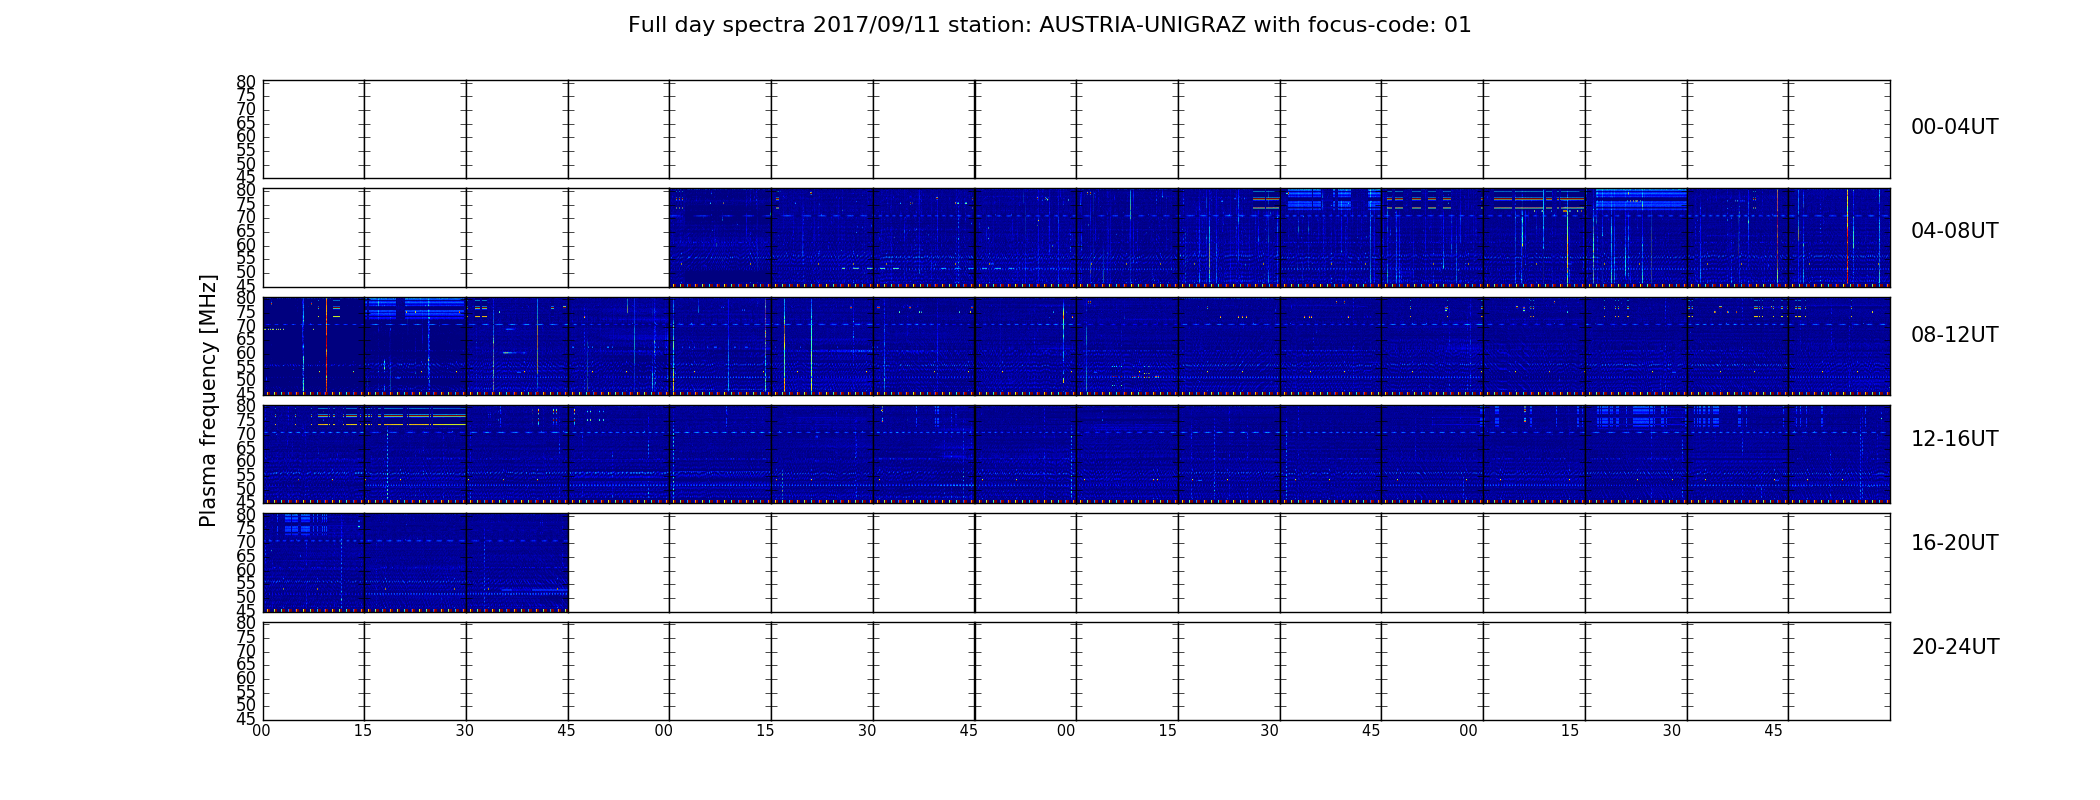Select the "12-16UT" row label
The image size is (2100, 800).
(x=1954, y=439)
